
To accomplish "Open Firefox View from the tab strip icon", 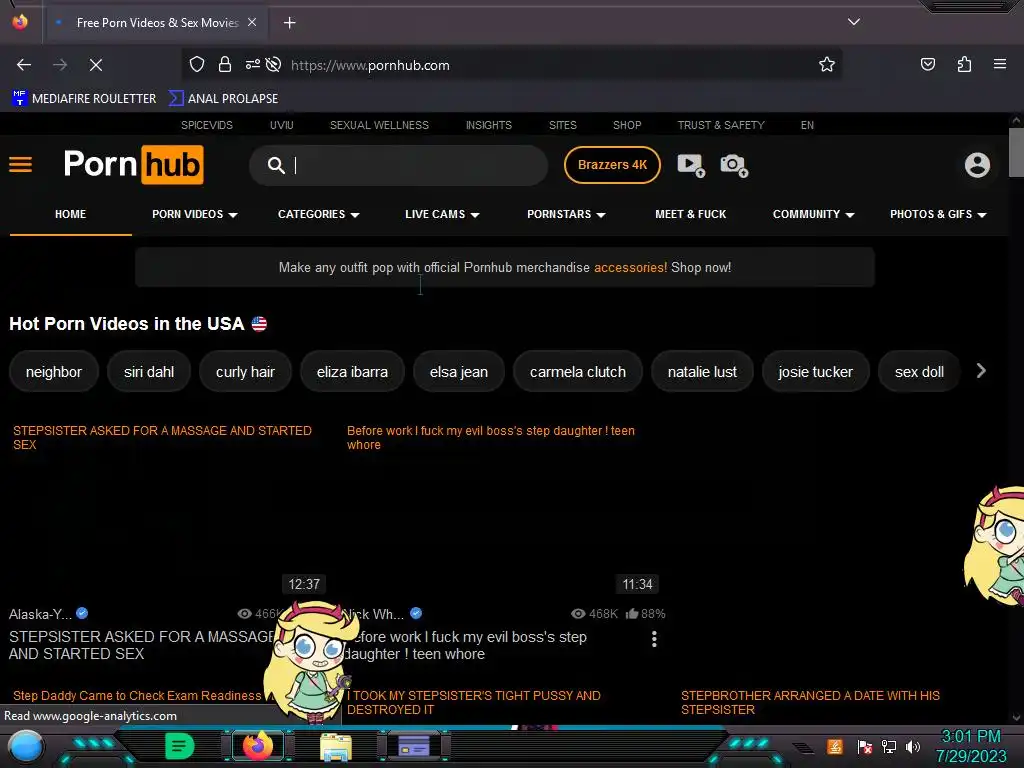I will point(20,22).
